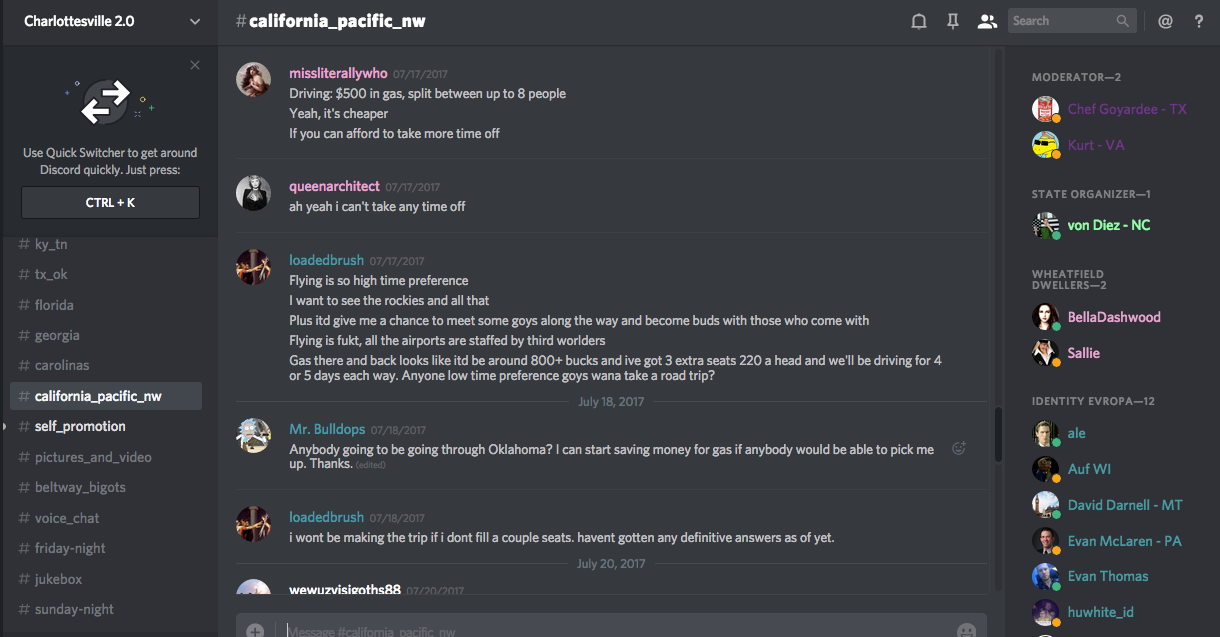This screenshot has width=1220, height=637.
Task: Open the voice_chat channel
Action: click(x=67, y=518)
